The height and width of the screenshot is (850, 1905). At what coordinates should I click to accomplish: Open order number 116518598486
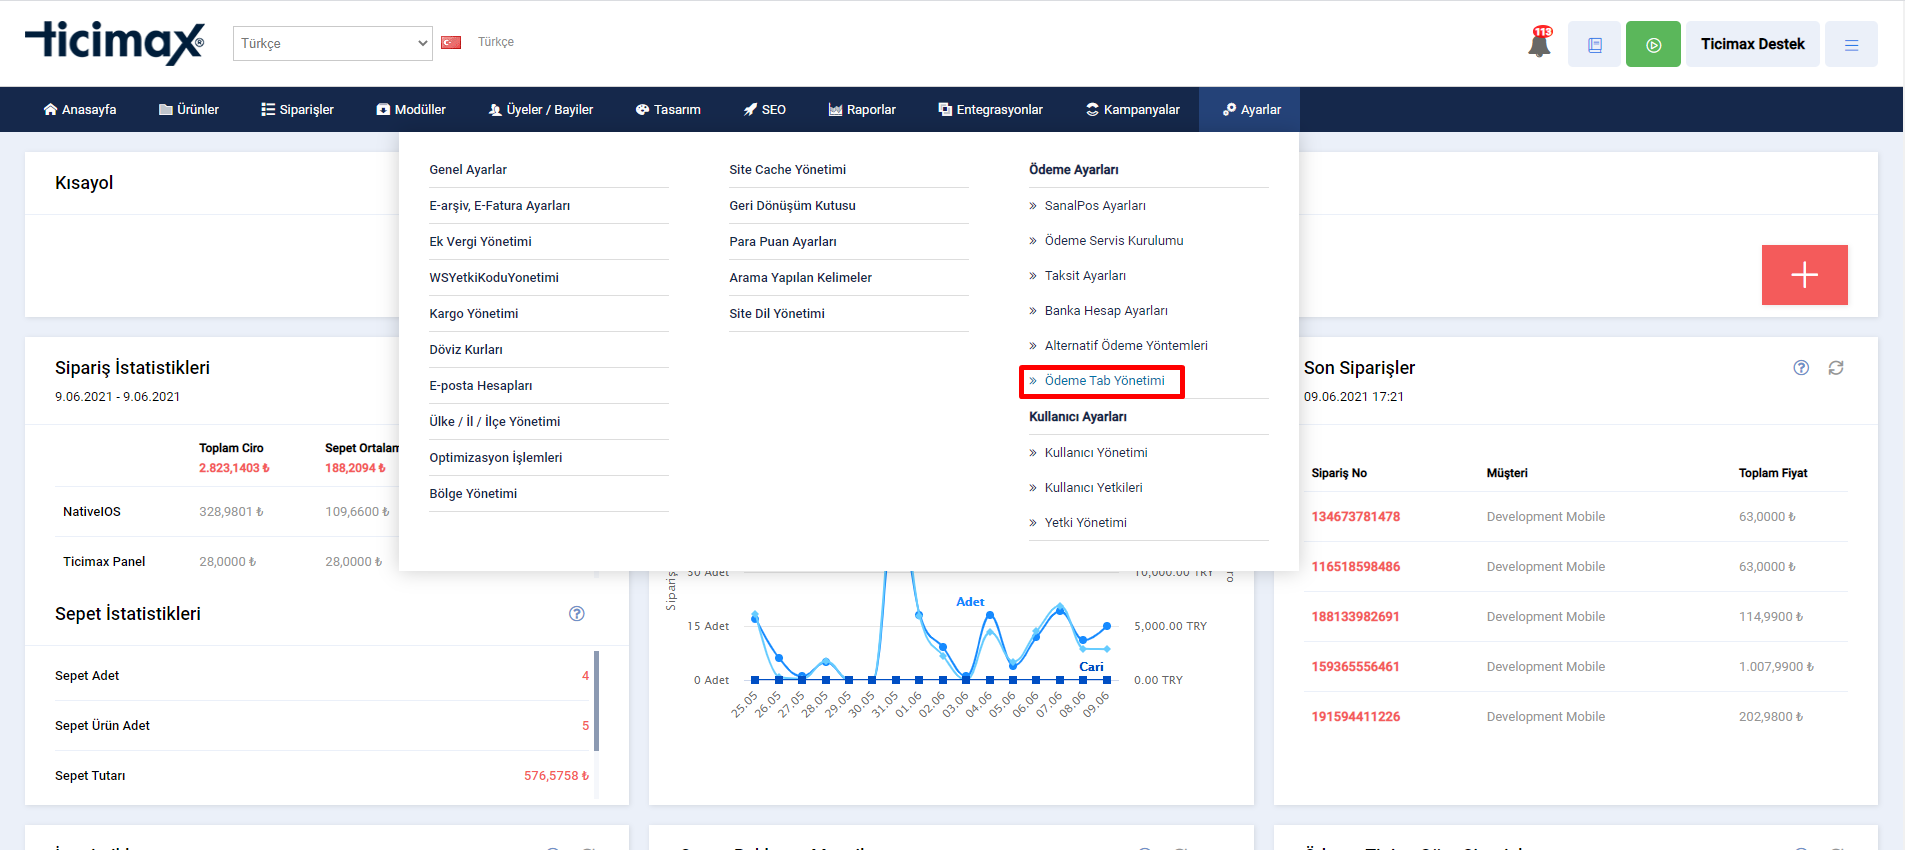[1356, 567]
